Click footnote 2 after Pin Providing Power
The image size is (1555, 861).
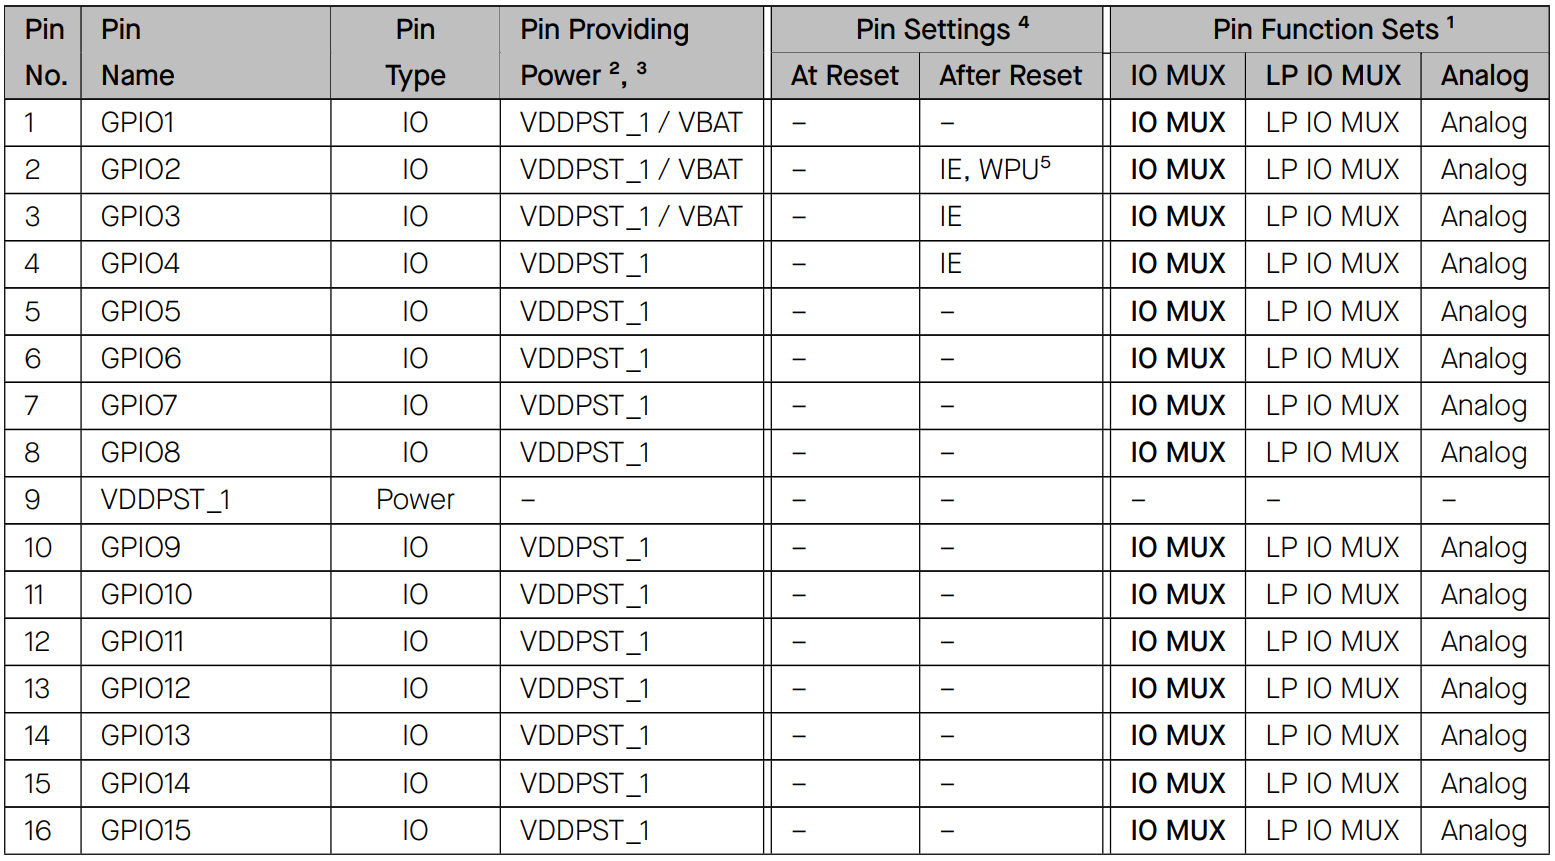[x=614, y=68]
